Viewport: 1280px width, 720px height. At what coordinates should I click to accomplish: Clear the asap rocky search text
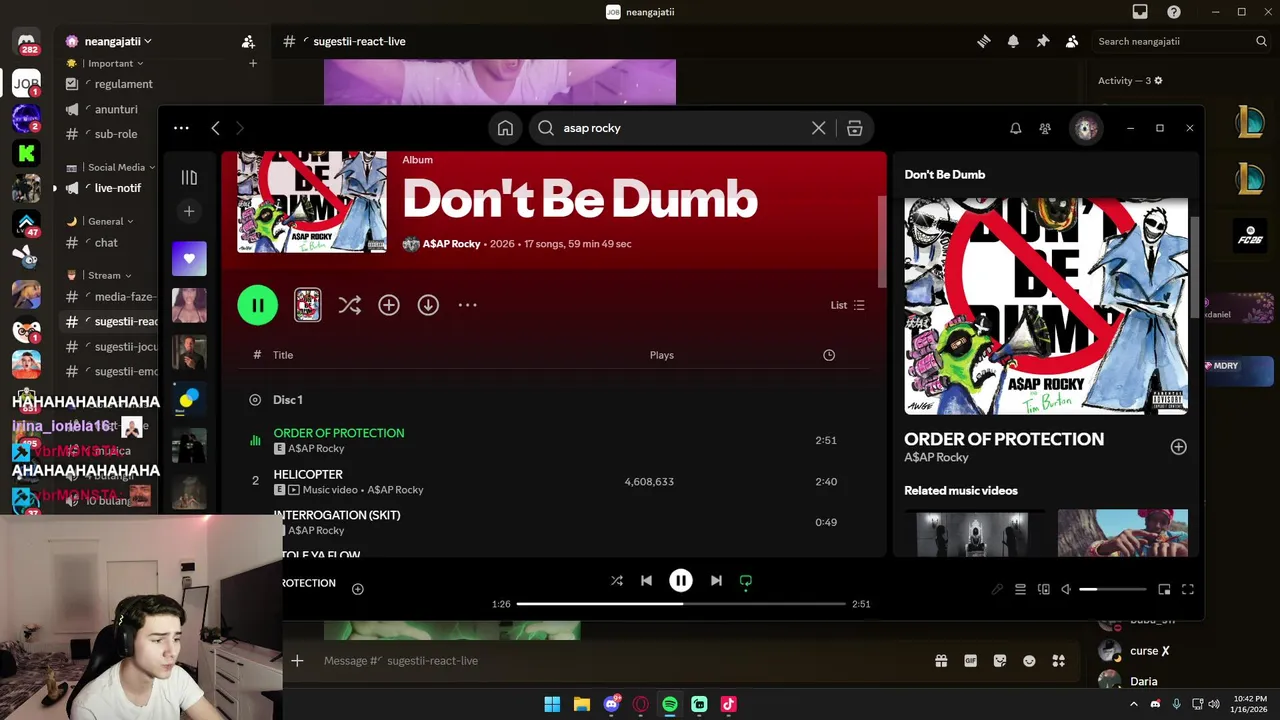tap(818, 128)
